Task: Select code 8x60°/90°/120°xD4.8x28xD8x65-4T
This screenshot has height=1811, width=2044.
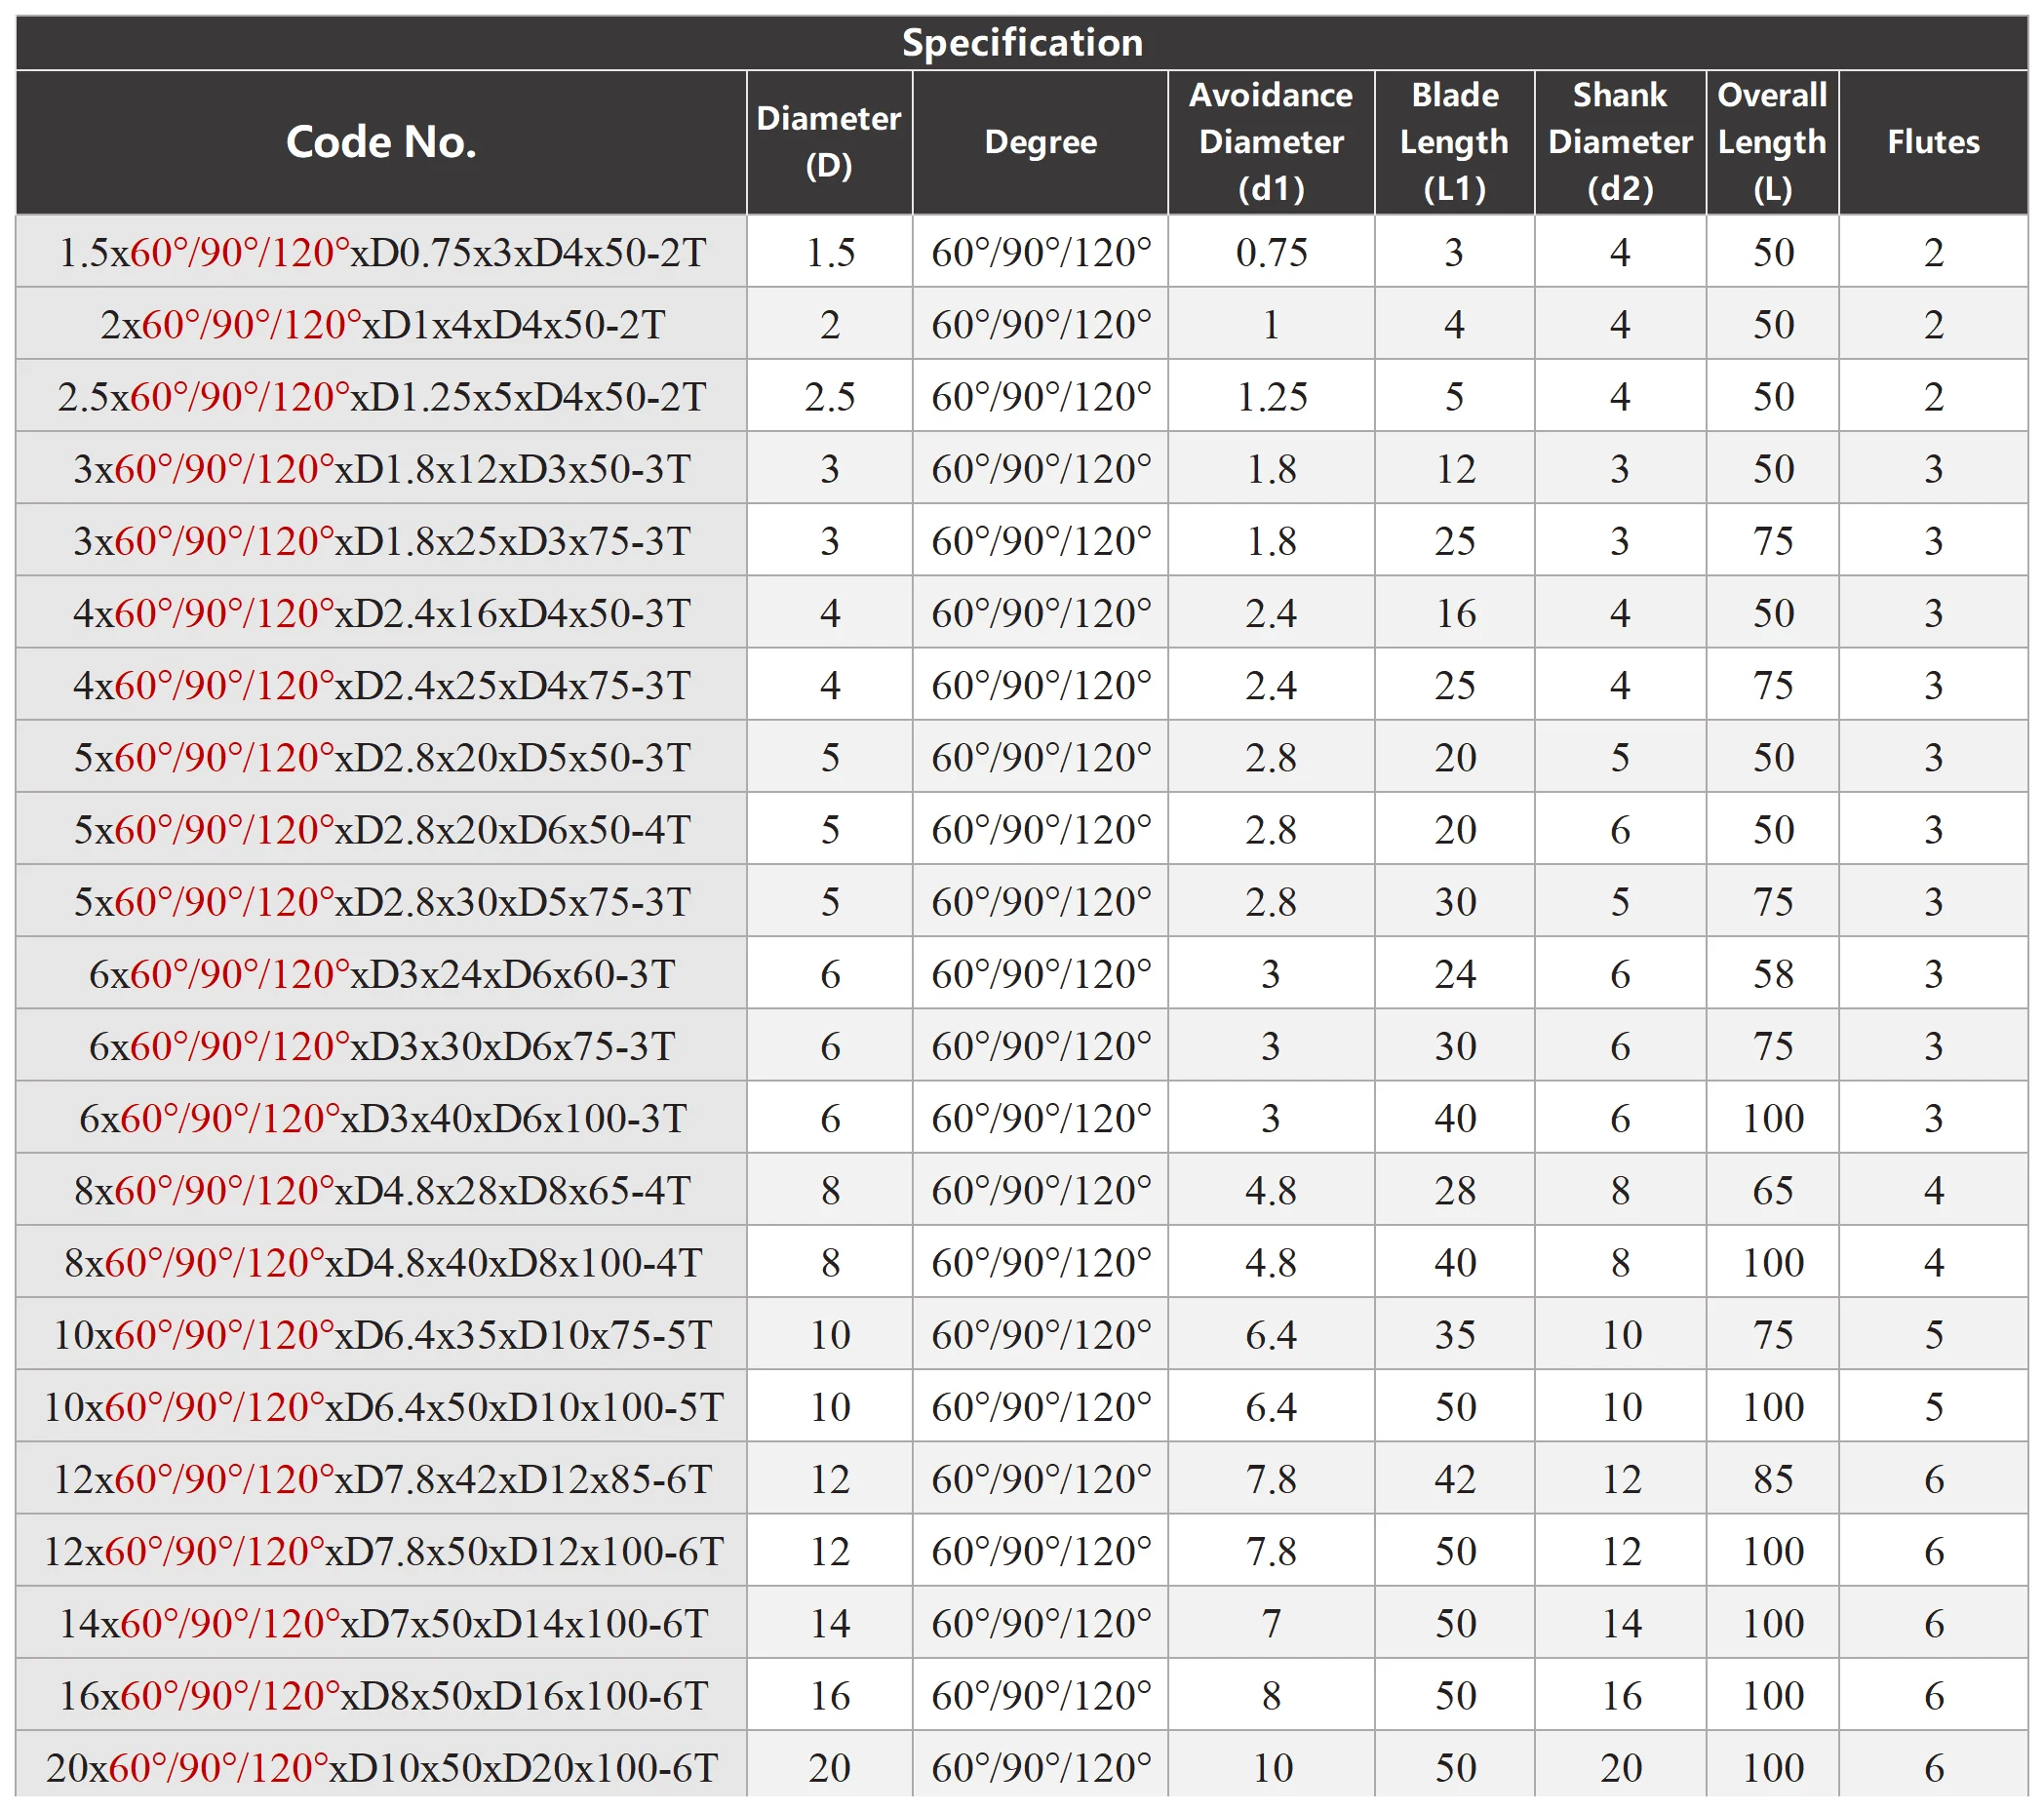Action: [382, 1190]
